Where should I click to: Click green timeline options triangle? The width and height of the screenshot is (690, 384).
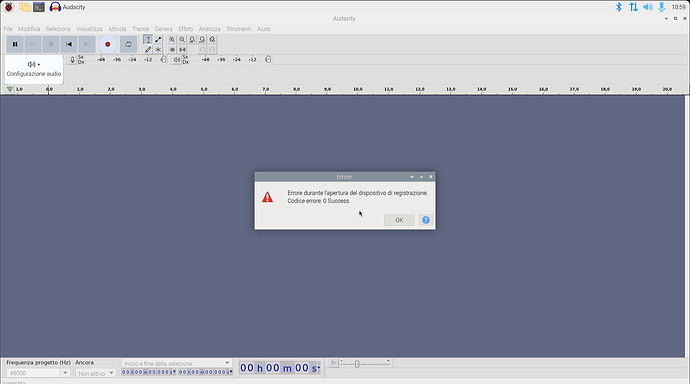[10, 89]
